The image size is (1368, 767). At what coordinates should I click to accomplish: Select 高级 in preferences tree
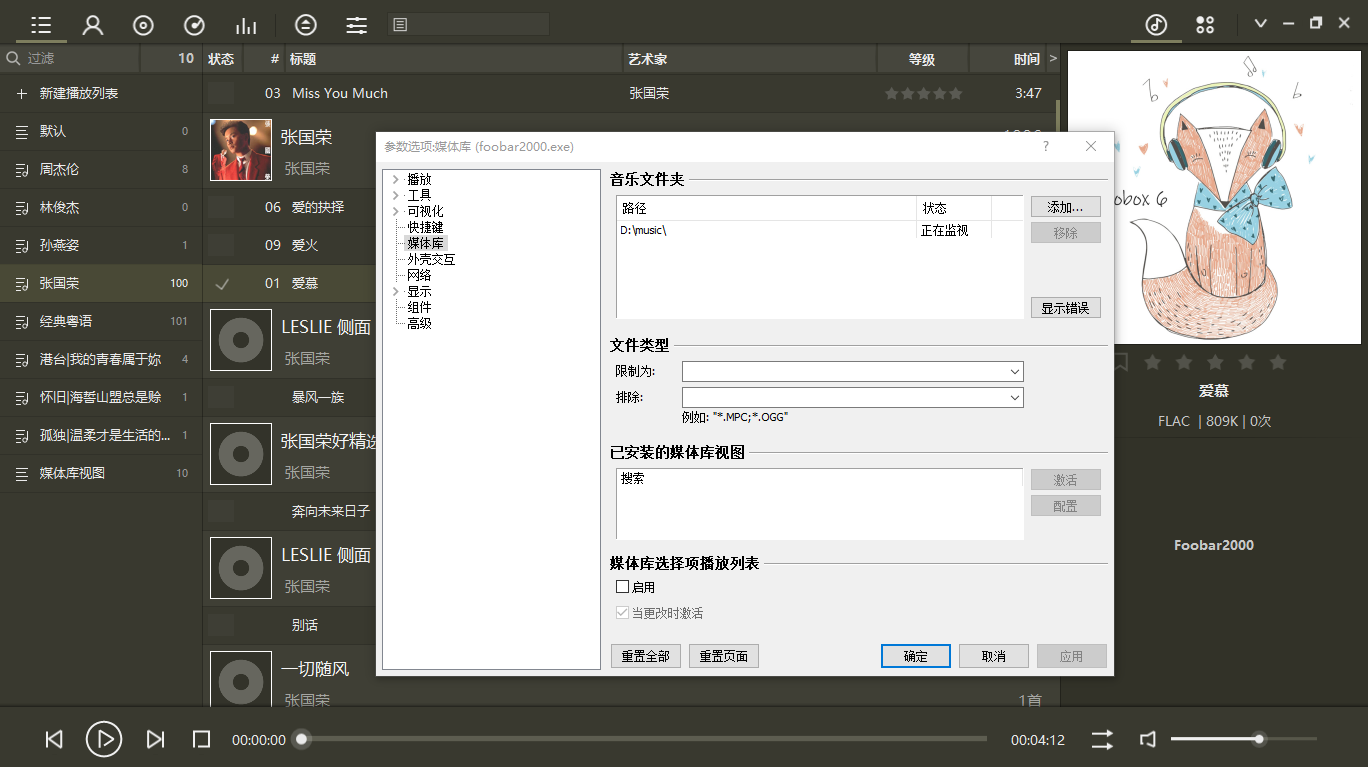coord(419,323)
